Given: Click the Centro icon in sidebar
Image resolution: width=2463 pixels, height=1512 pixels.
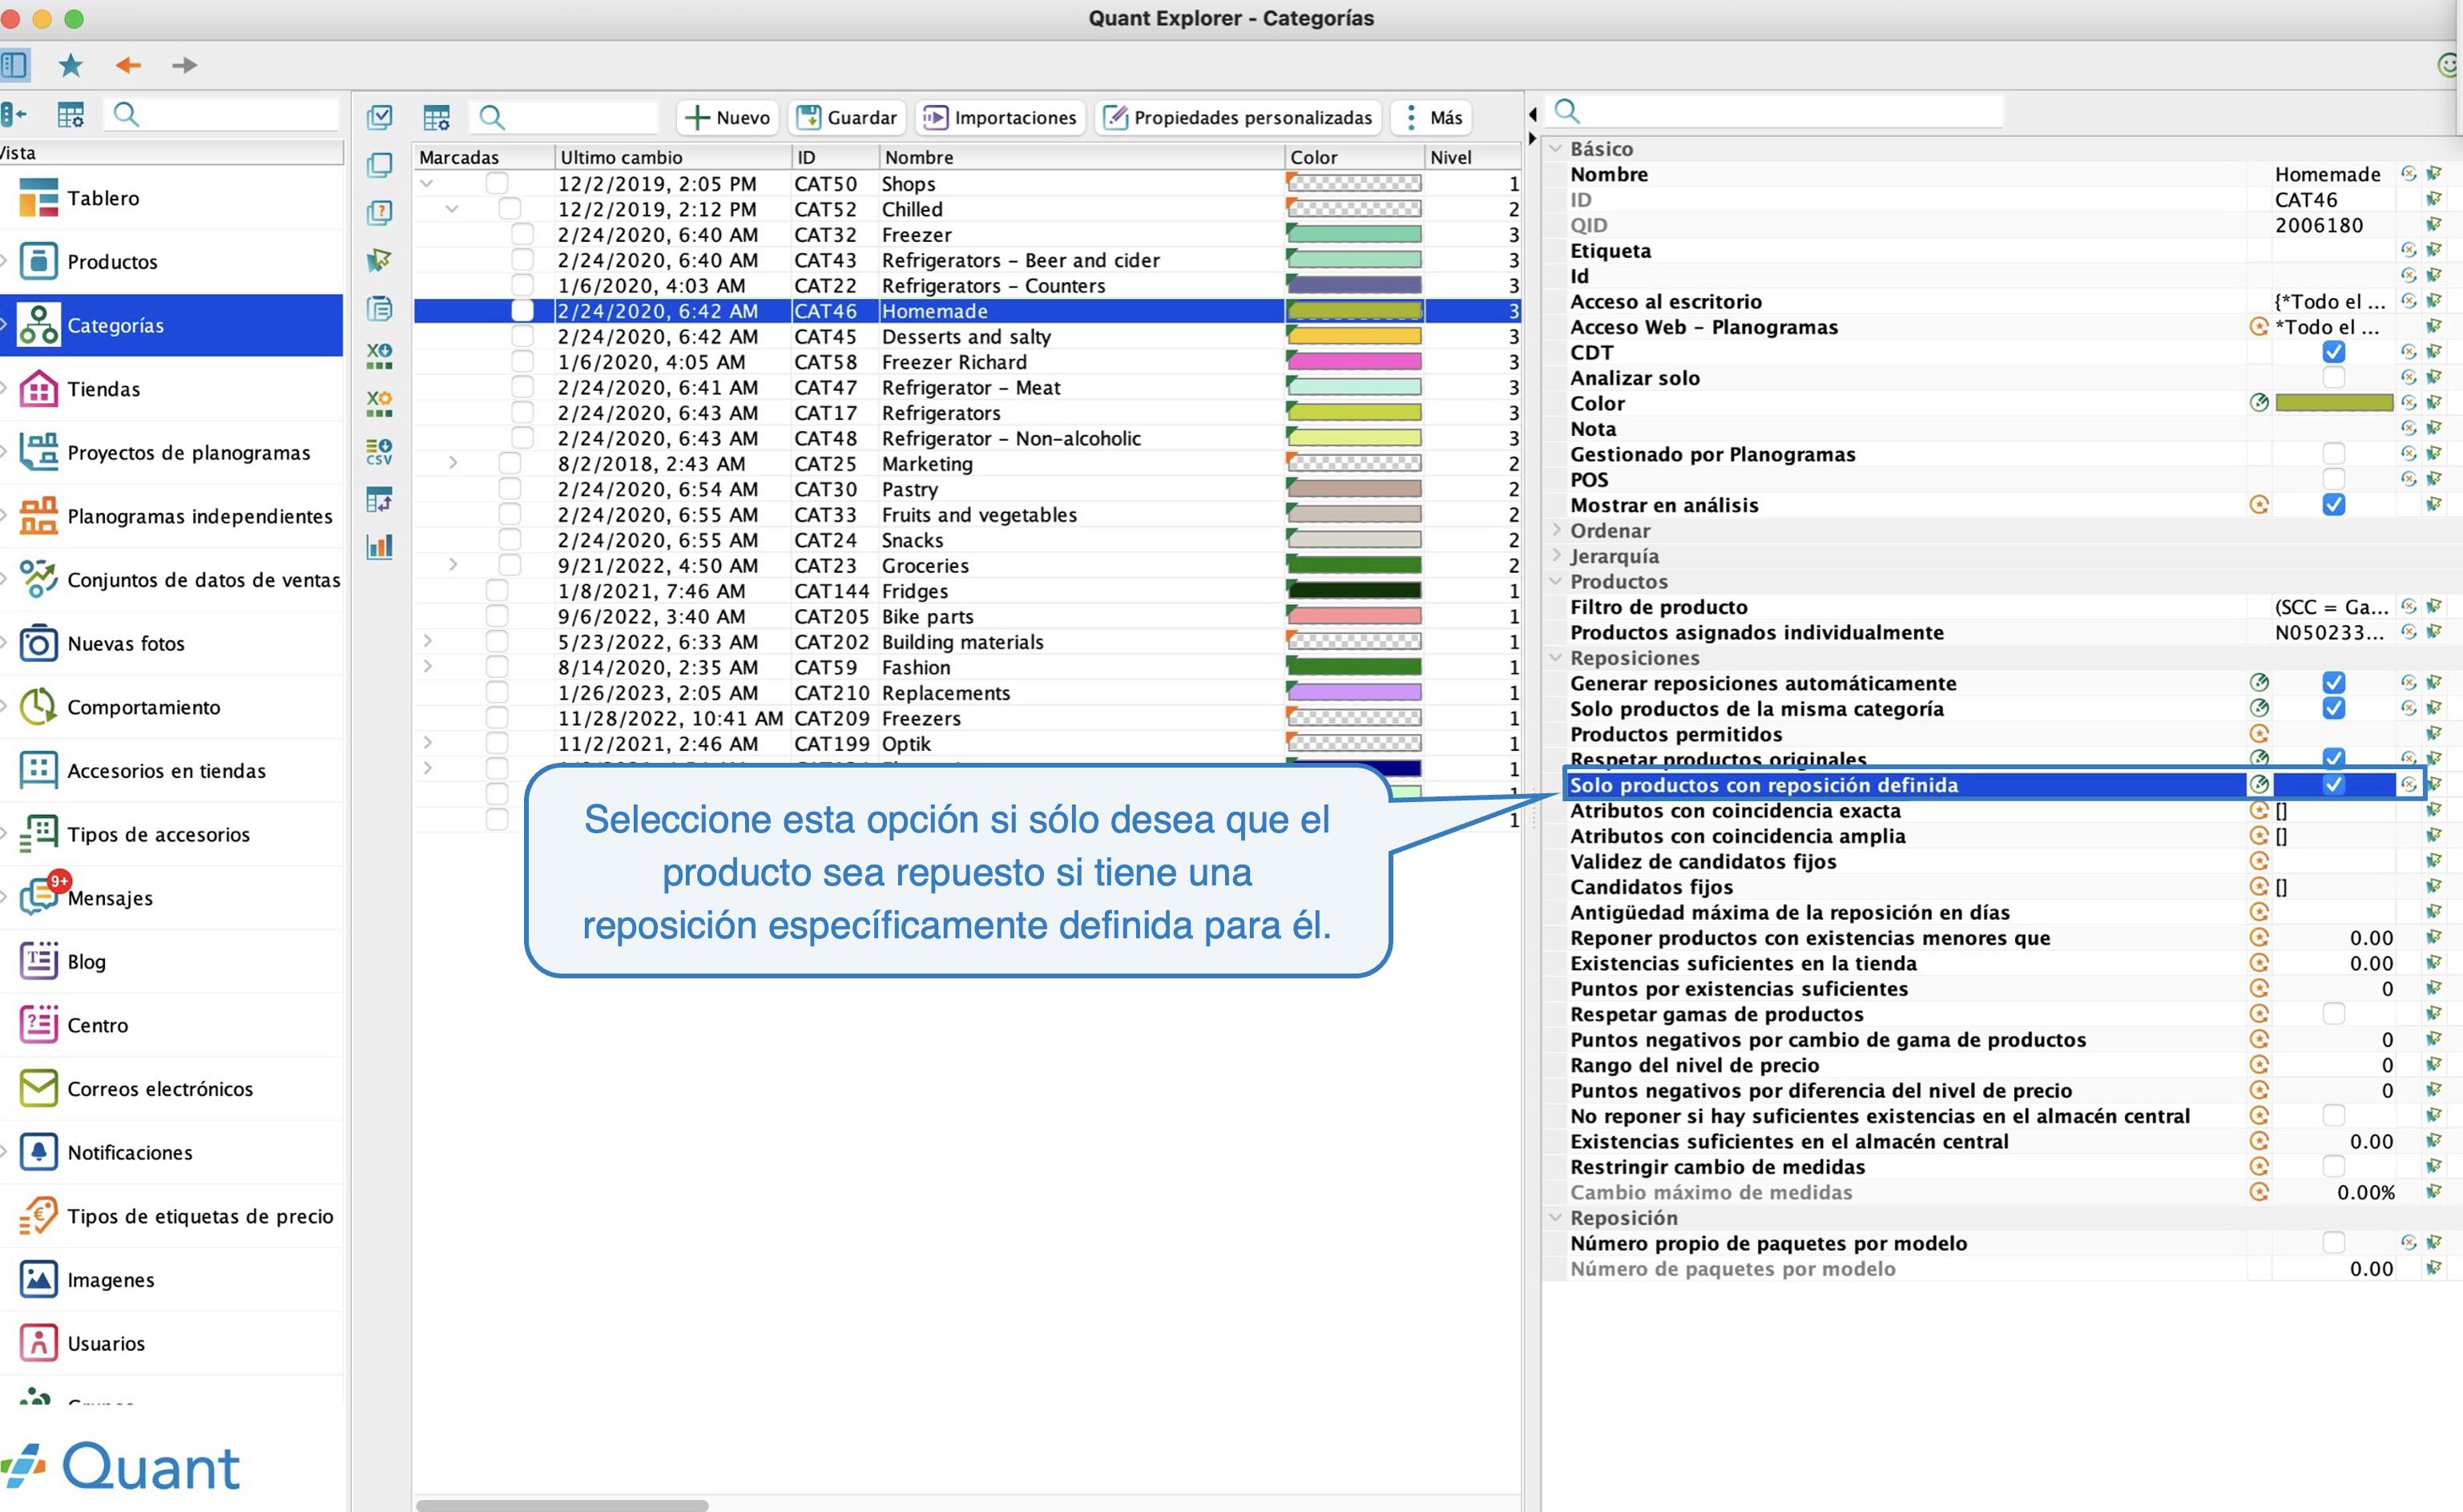Looking at the screenshot, I should (39, 1025).
